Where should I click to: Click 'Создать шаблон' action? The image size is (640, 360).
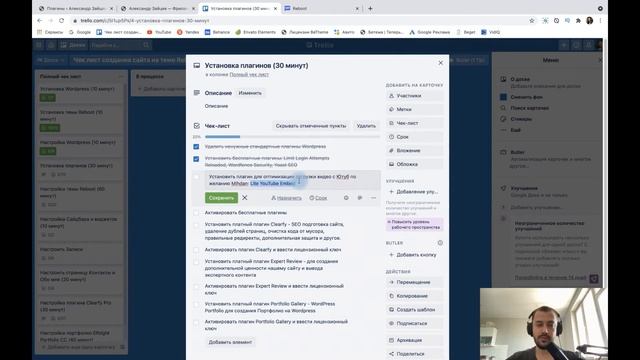414,310
